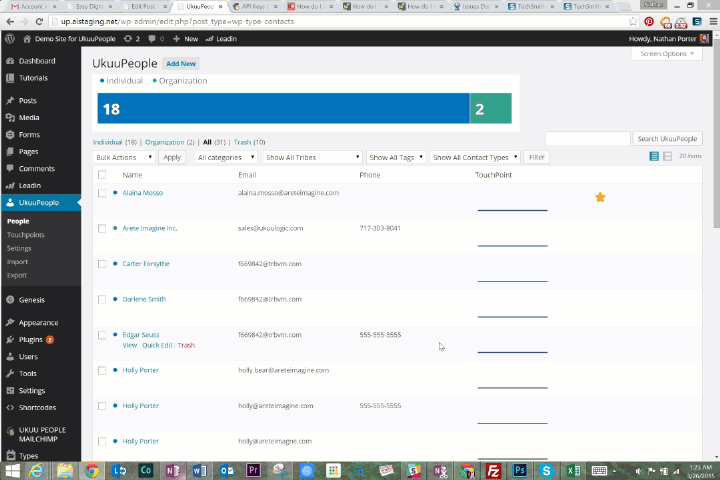
Task: Open Howdy, Nathan Porter account menu
Action: coord(669,39)
